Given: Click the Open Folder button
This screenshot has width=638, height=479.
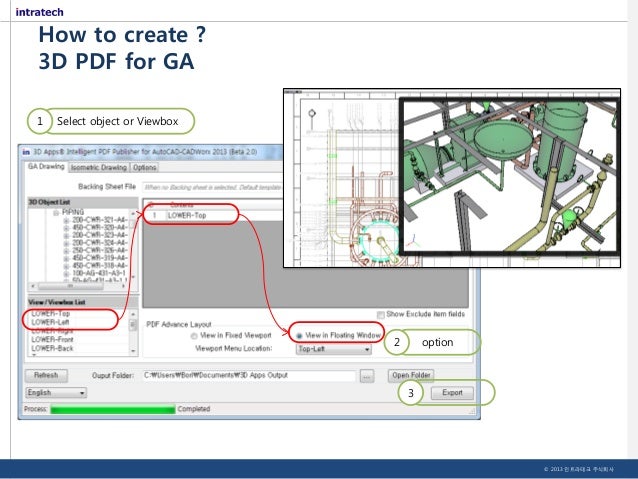Looking at the screenshot, I should (411, 375).
